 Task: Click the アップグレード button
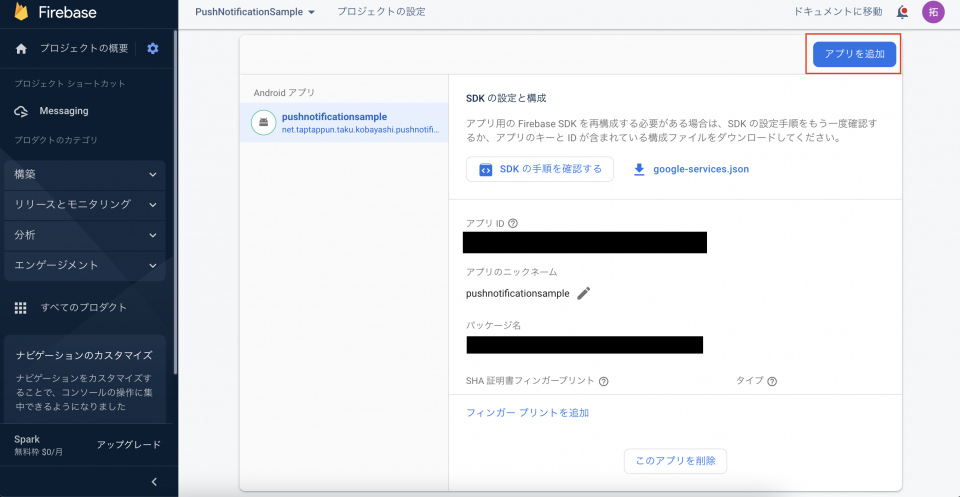pos(129,445)
